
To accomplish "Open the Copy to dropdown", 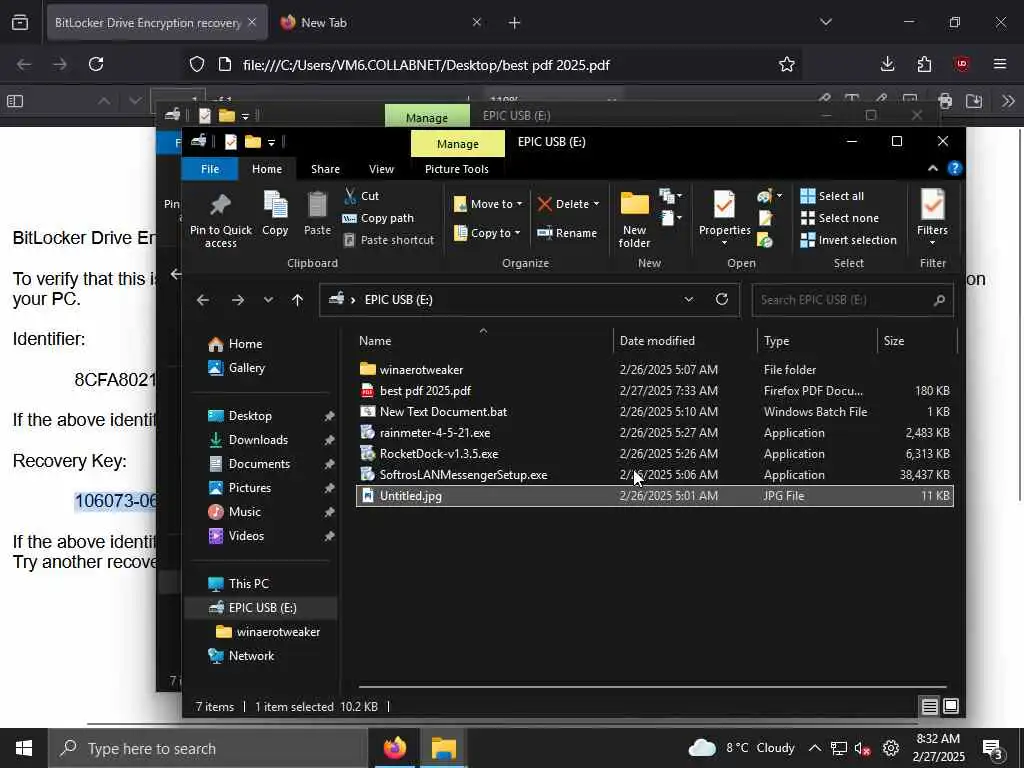I will 487,233.
